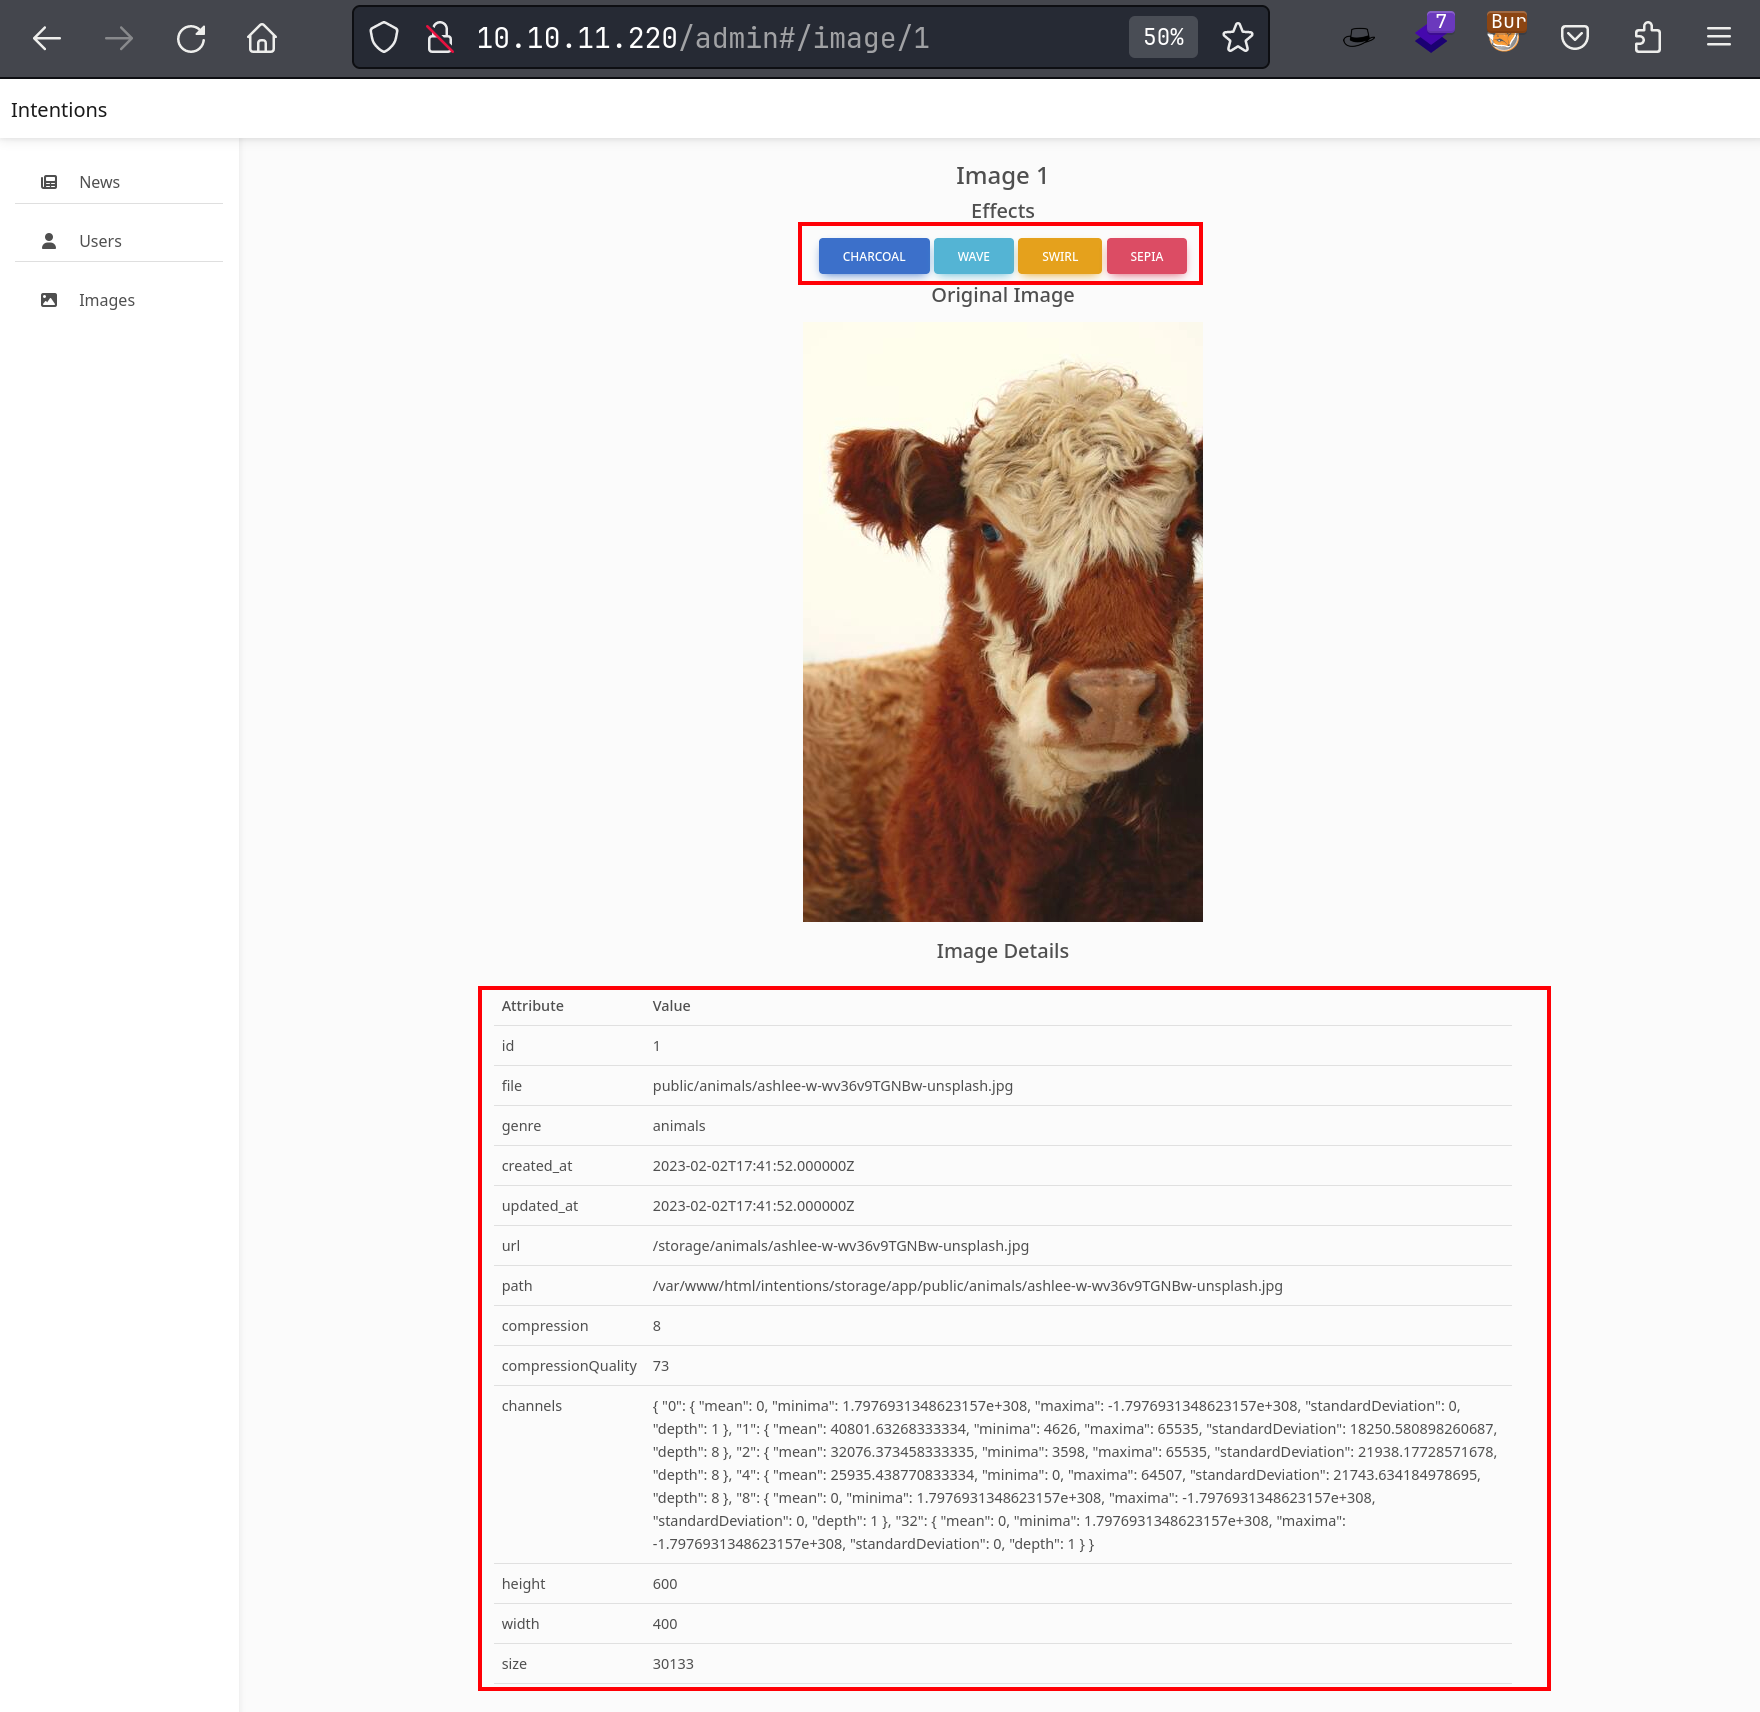1760x1712 pixels.
Task: Open the Burp proxy extension icon
Action: (1505, 33)
